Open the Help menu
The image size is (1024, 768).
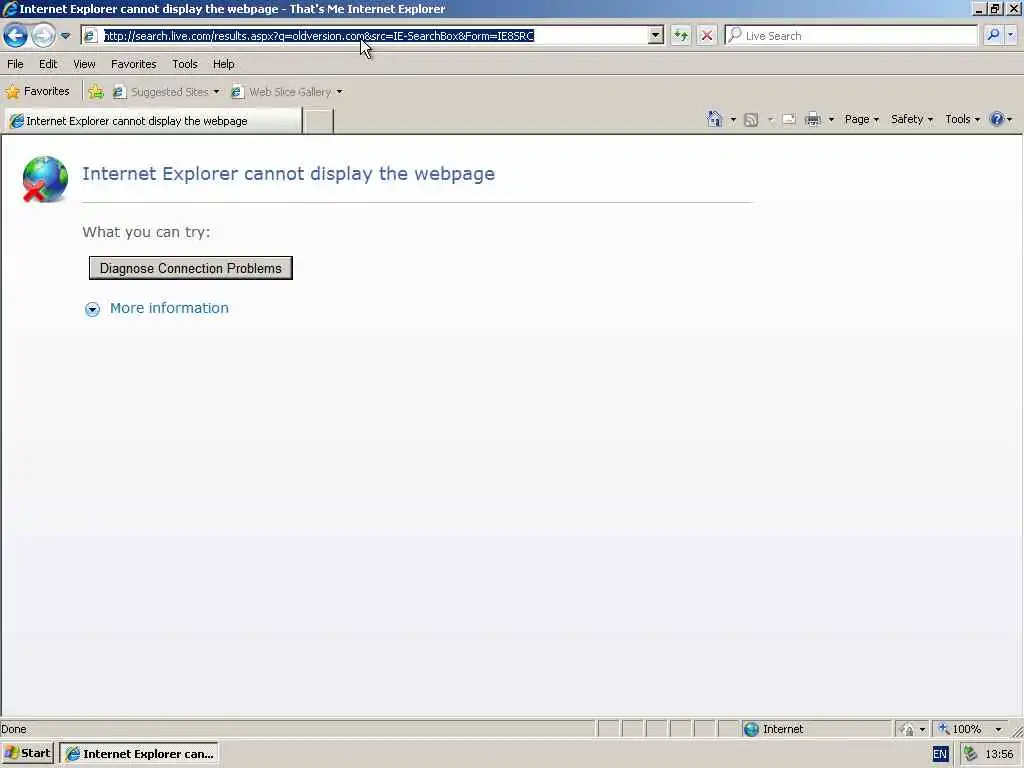pos(223,64)
